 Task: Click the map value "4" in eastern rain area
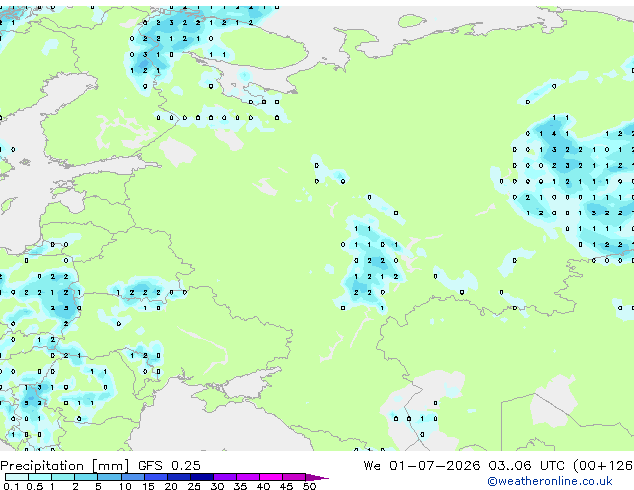[x=554, y=134]
